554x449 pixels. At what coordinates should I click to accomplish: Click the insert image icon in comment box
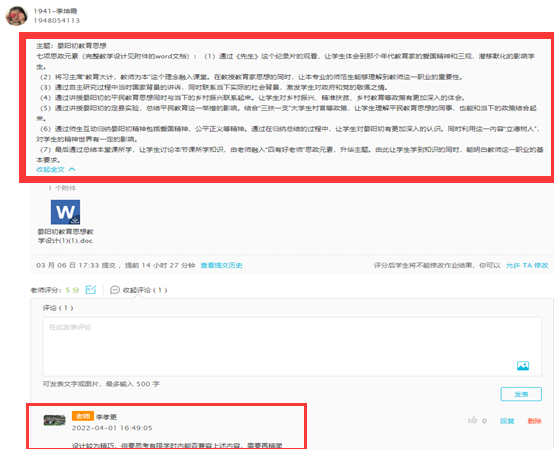pyautogui.click(x=523, y=366)
